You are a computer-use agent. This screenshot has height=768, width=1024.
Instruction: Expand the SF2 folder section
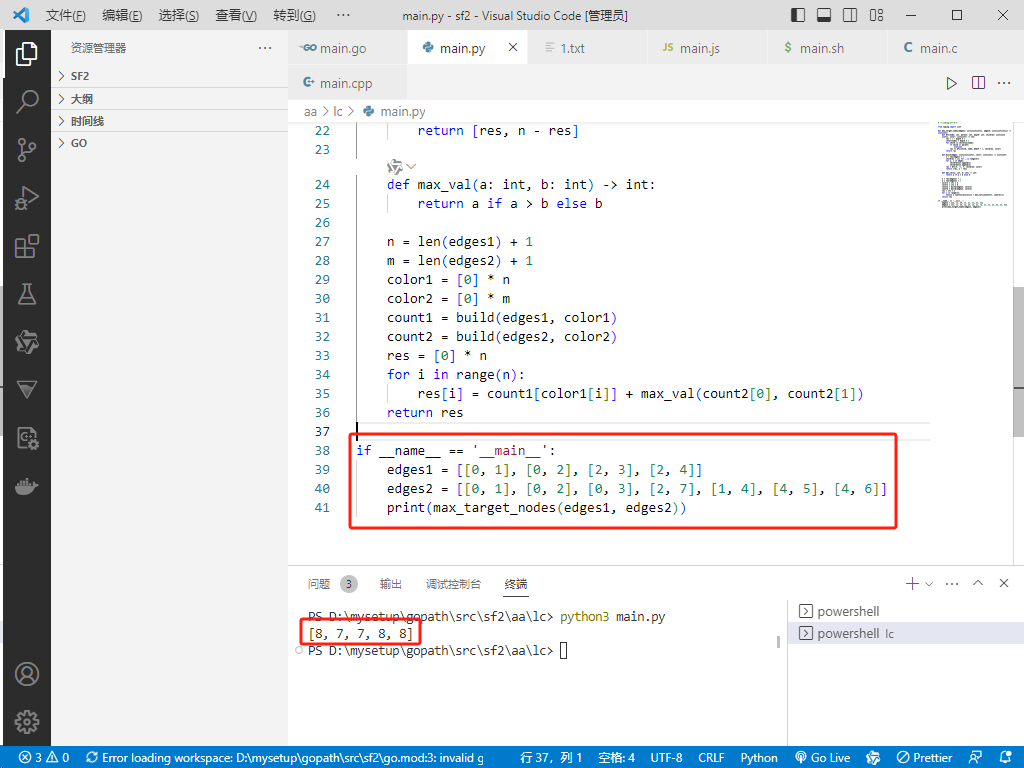pyautogui.click(x=169, y=76)
